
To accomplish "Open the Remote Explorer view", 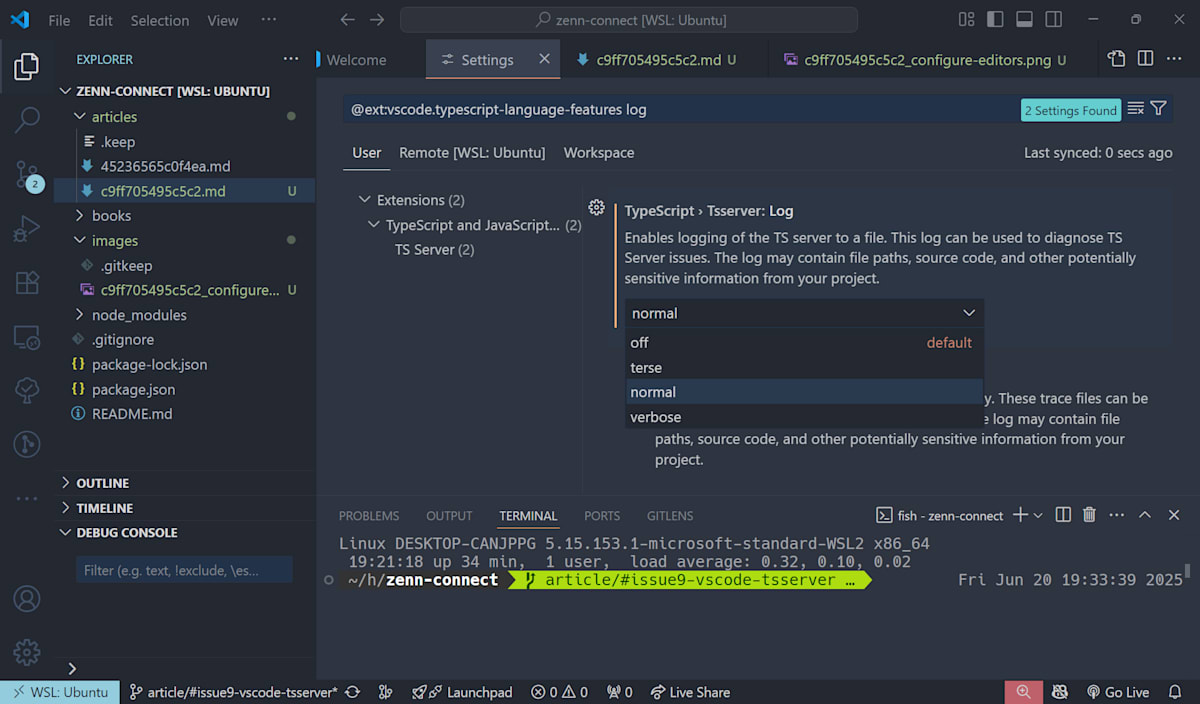I will (x=27, y=337).
